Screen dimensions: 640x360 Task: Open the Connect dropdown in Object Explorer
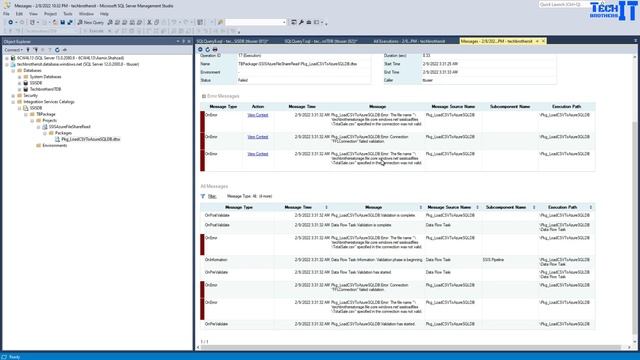pyautogui.click(x=13, y=50)
